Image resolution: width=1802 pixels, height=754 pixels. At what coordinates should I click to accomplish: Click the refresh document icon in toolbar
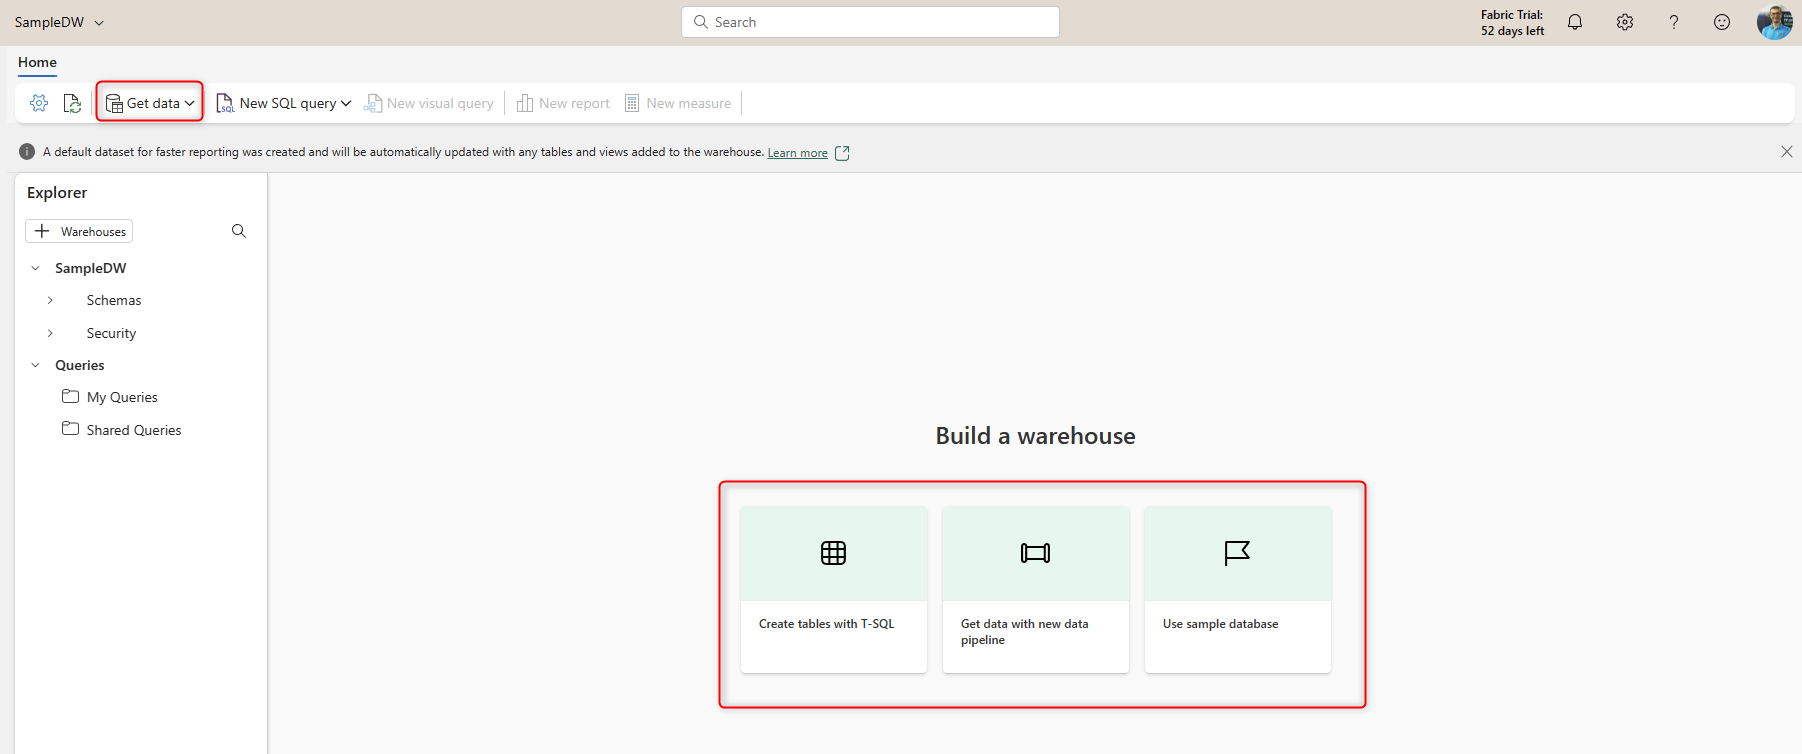click(x=72, y=103)
